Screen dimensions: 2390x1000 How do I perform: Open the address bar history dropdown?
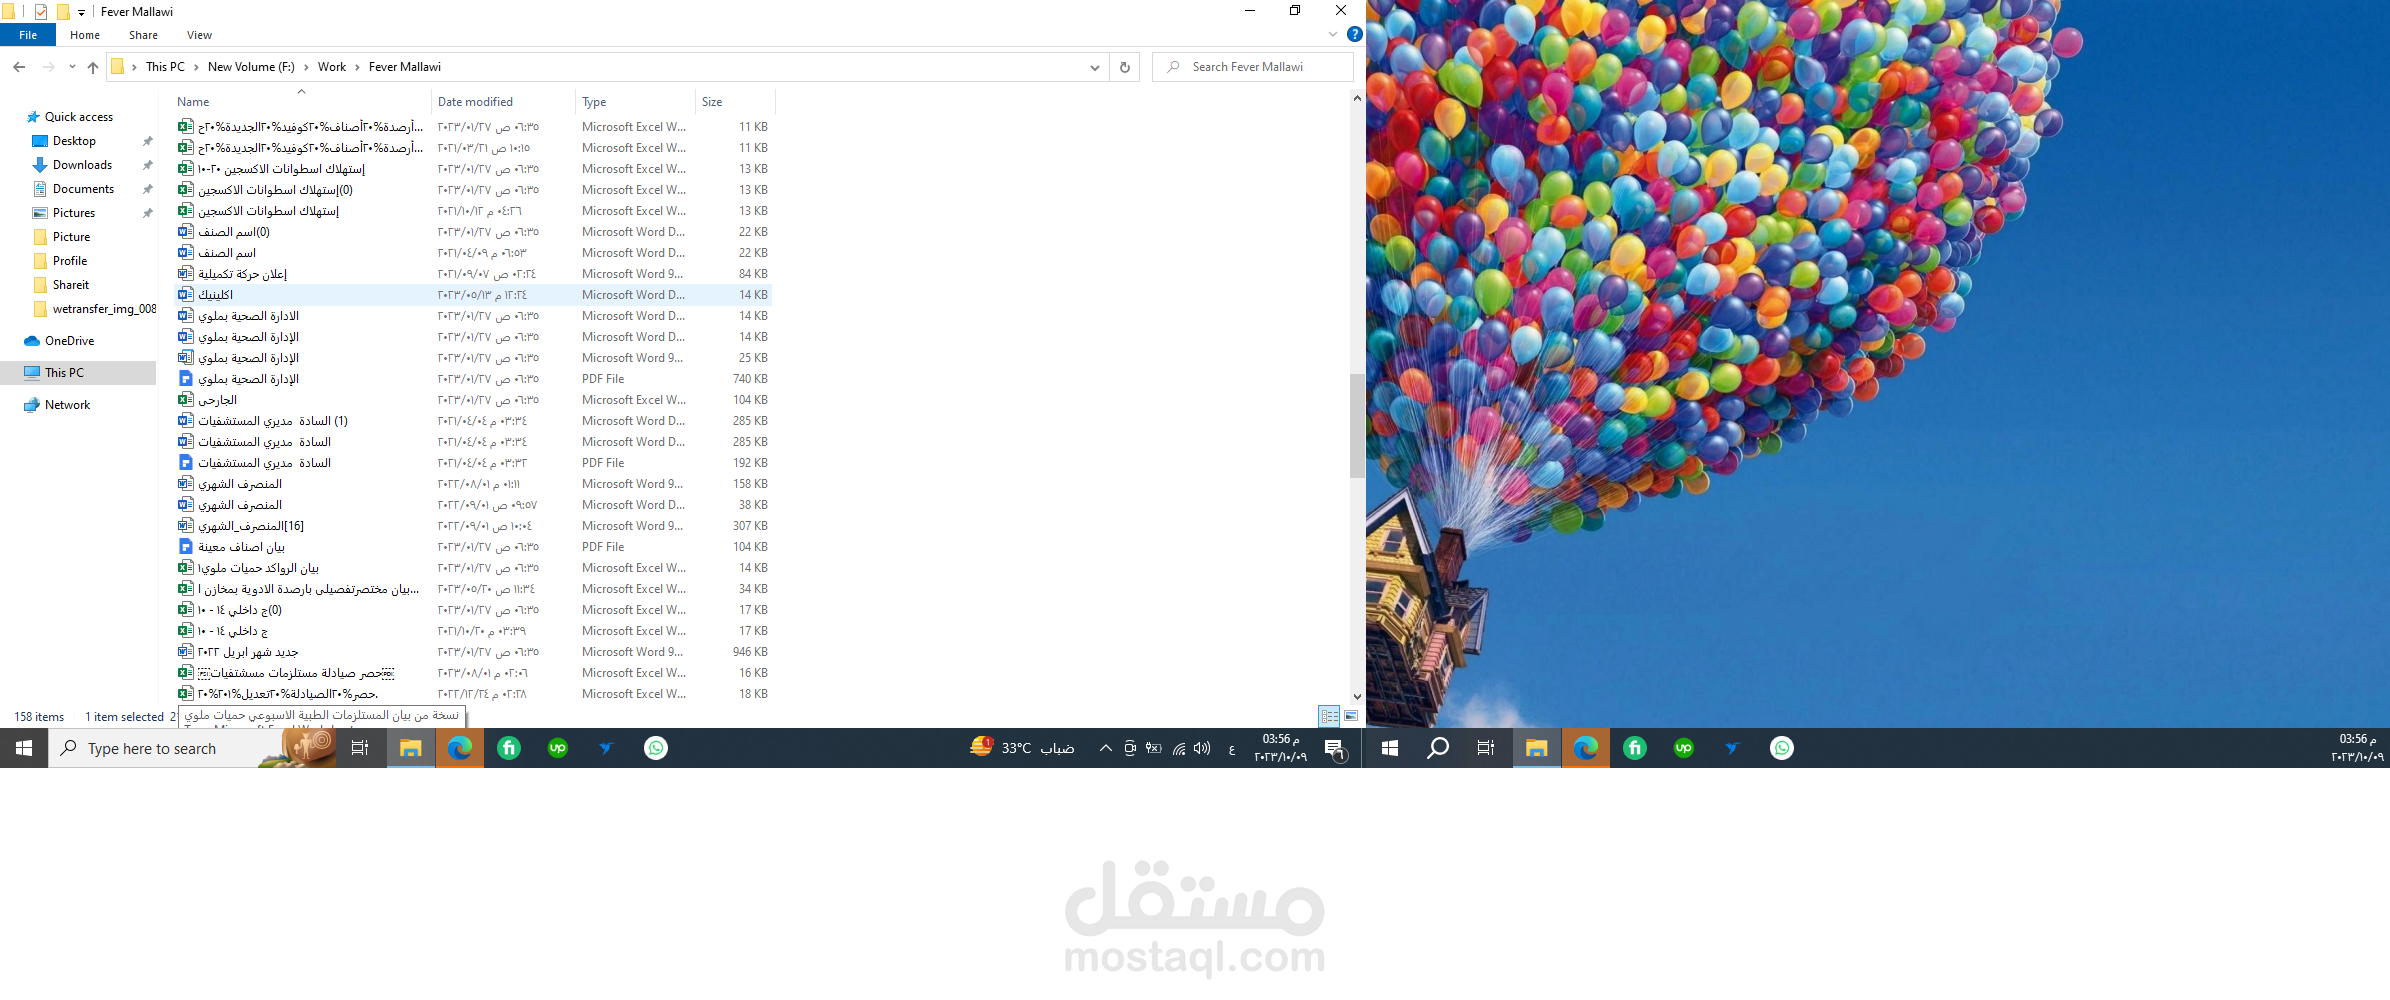pos(1095,67)
